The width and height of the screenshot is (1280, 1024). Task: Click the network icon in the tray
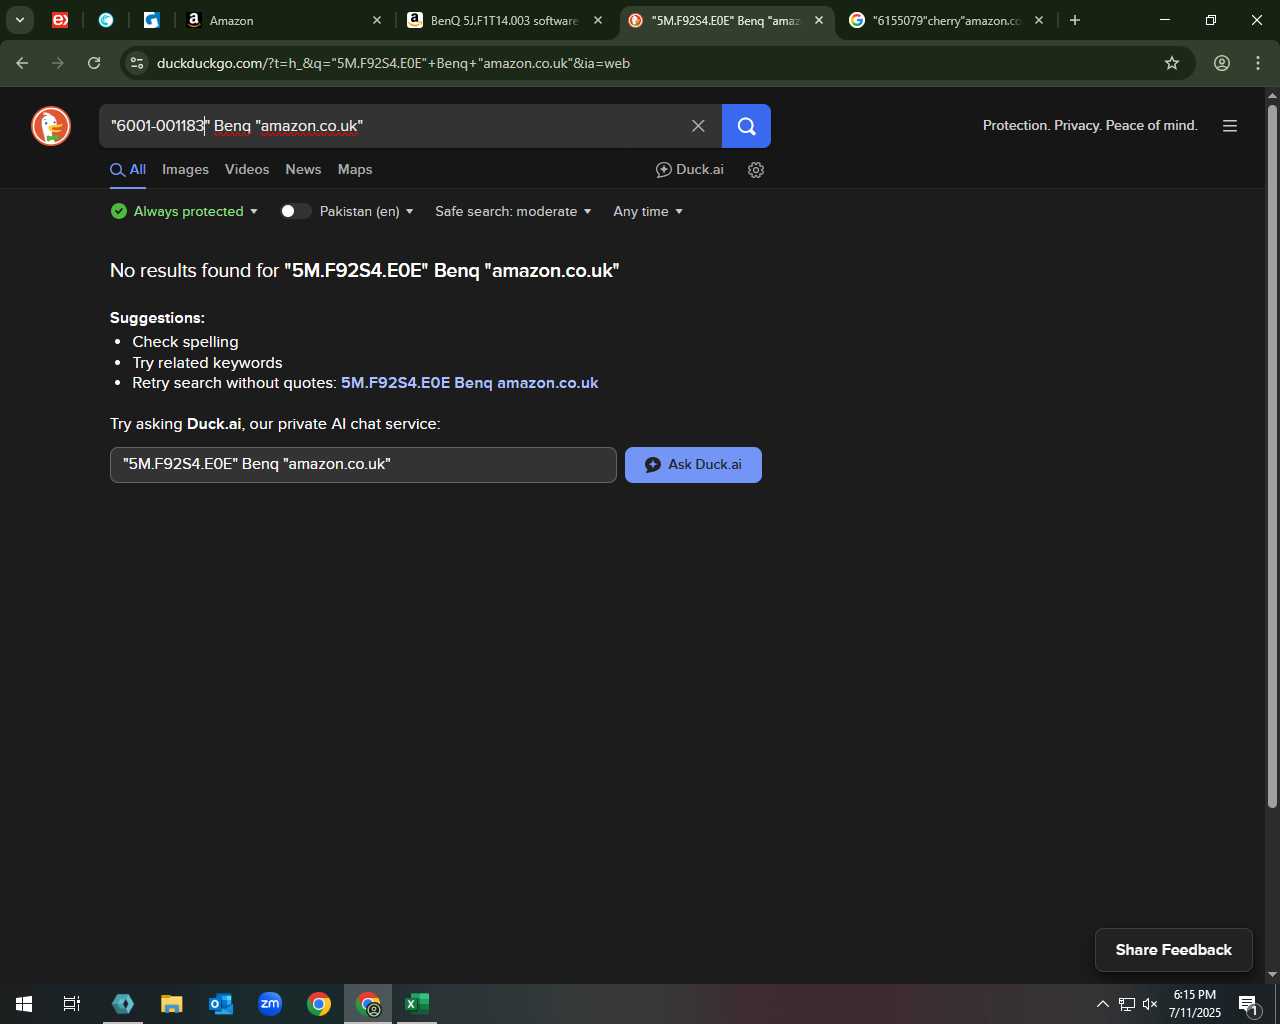coord(1126,1004)
